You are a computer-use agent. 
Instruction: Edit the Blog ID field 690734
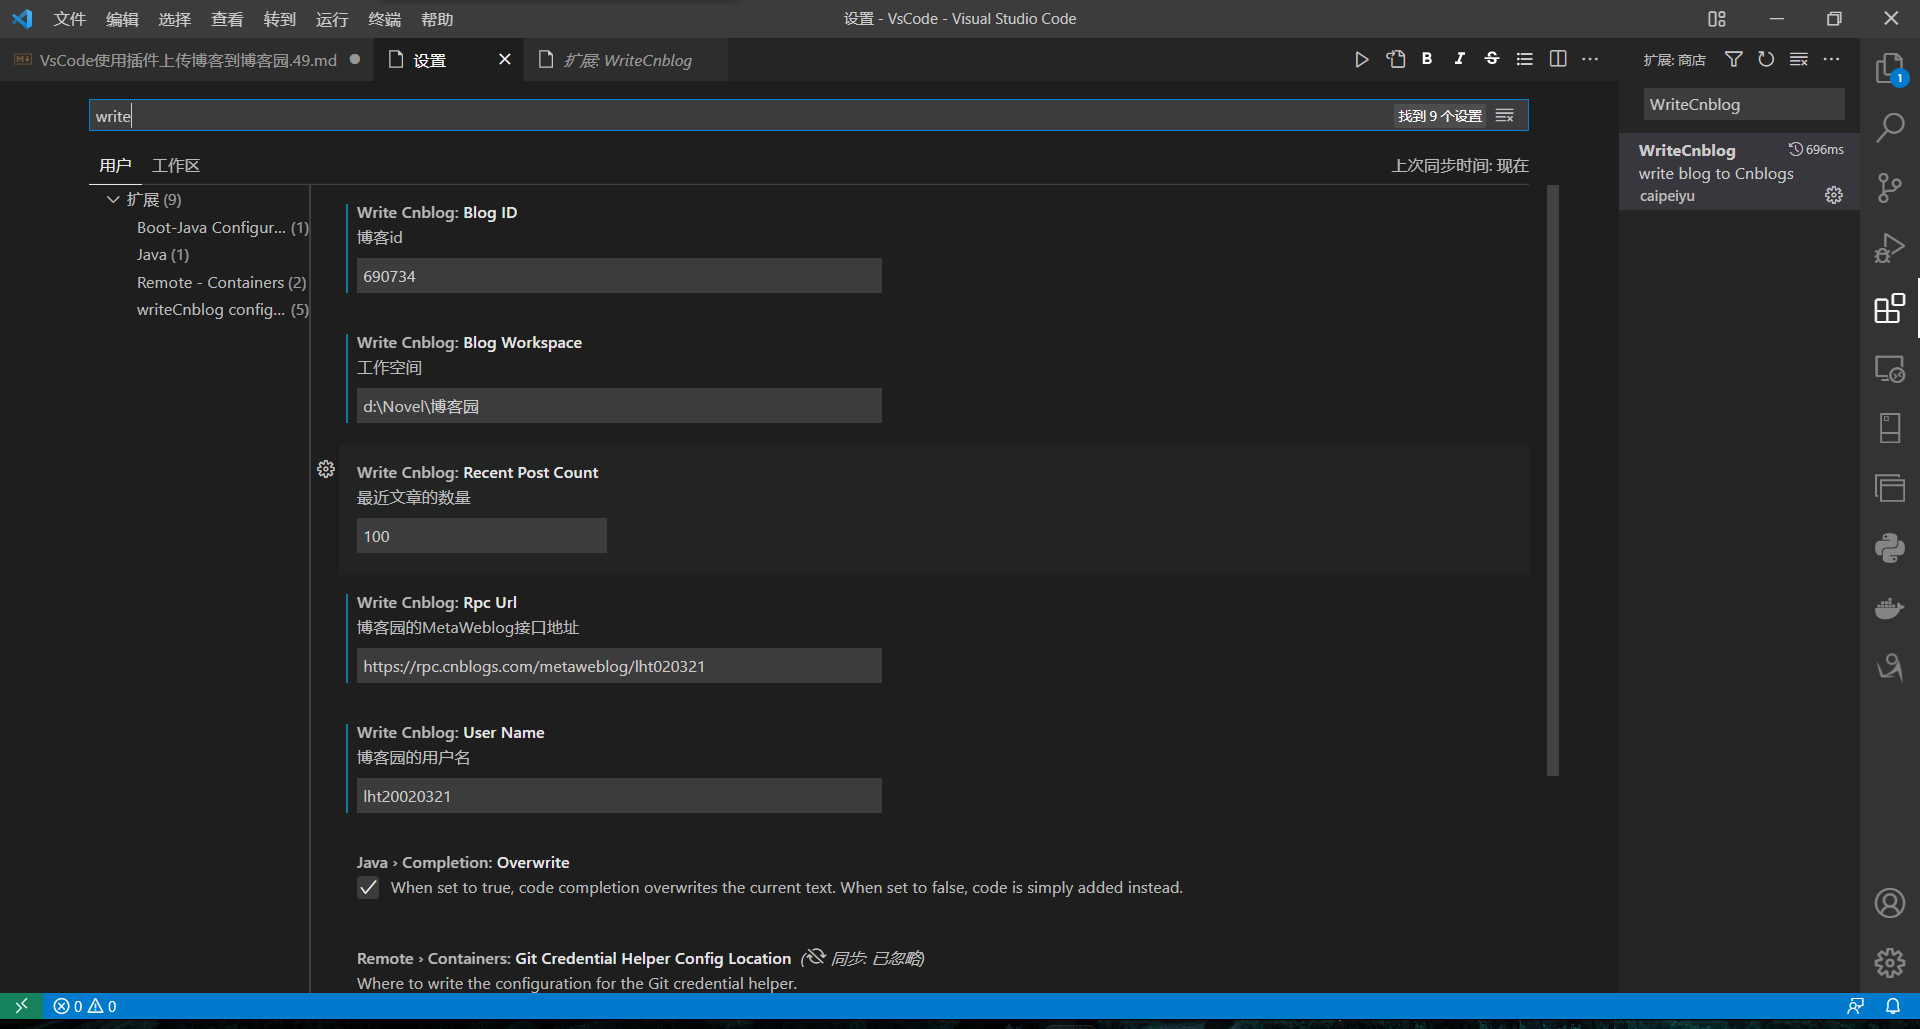619,276
